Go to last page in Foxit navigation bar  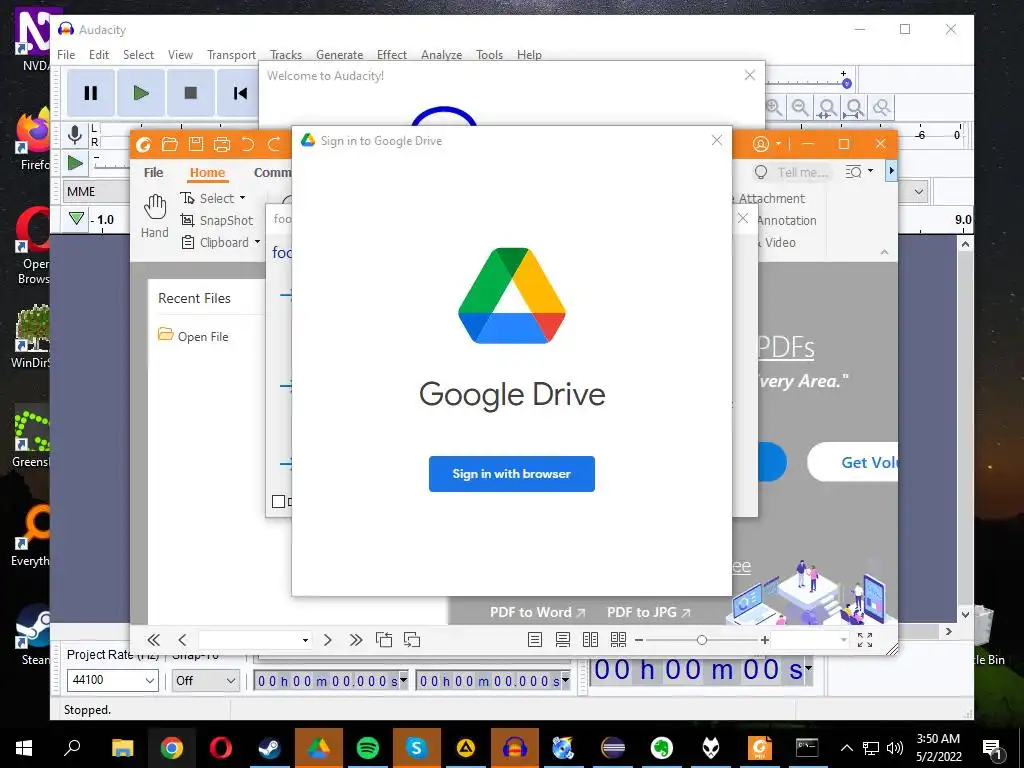(356, 640)
